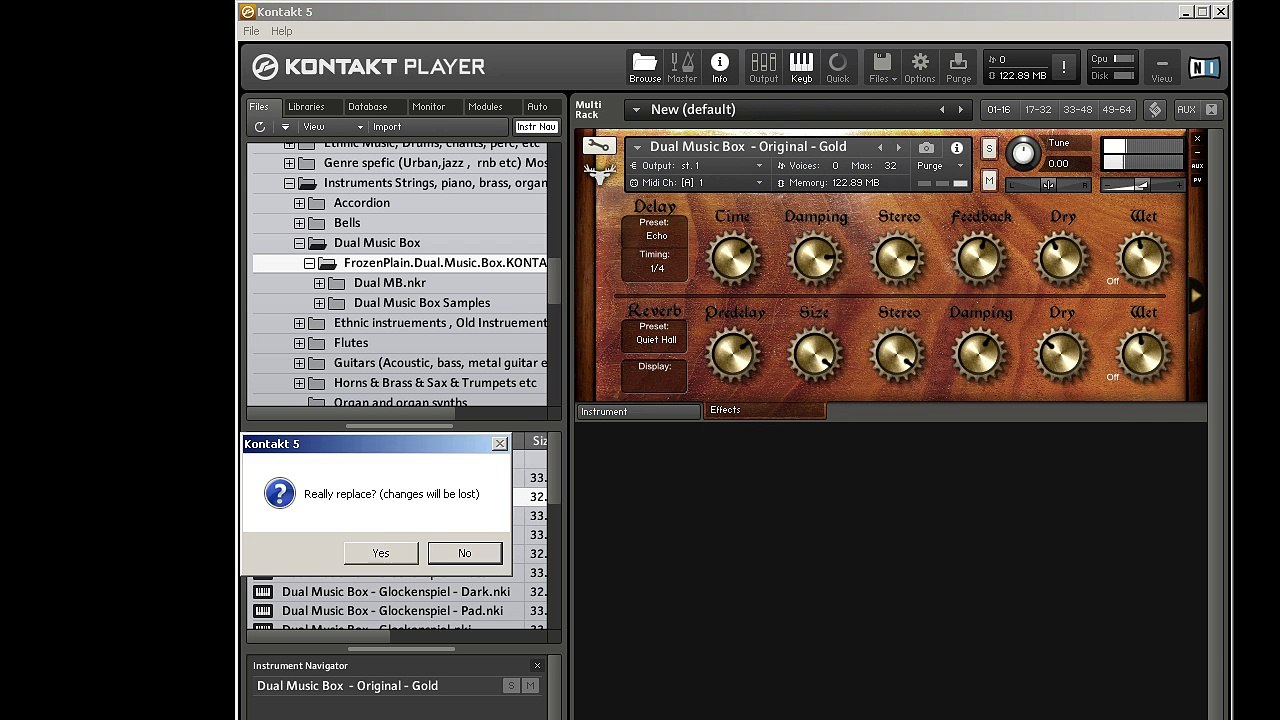The width and height of the screenshot is (1280, 720).
Task: Confirm replace with Yes button
Action: tap(381, 553)
